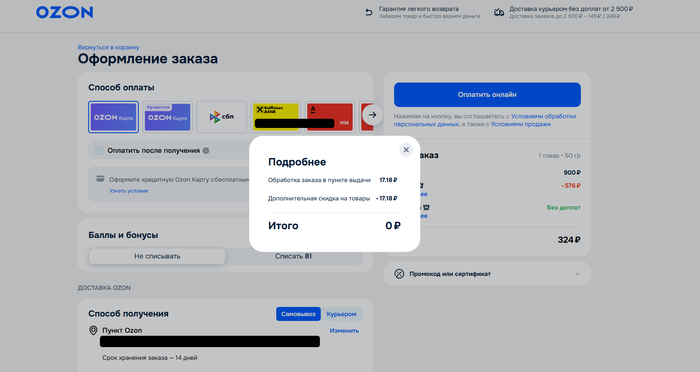Select the Raiffeisen Bank card
The height and width of the screenshot is (372, 700).
click(276, 117)
